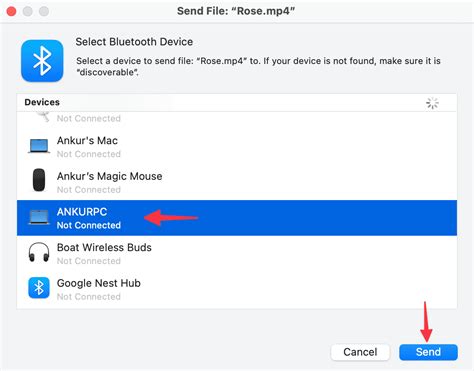Image resolution: width=474 pixels, height=371 pixels.
Task: Select the ANKURPC device row
Action: [237, 218]
